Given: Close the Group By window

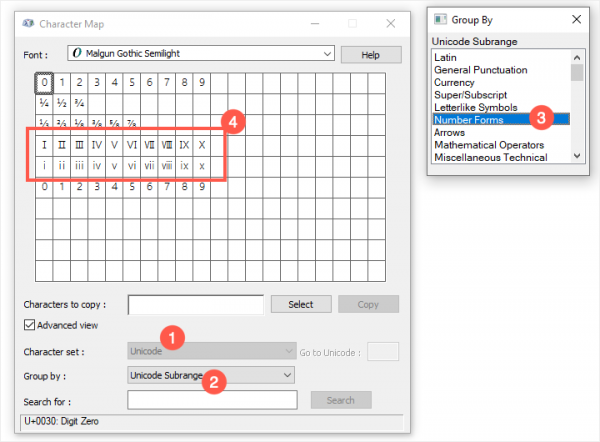Looking at the screenshot, I should coord(576,19).
